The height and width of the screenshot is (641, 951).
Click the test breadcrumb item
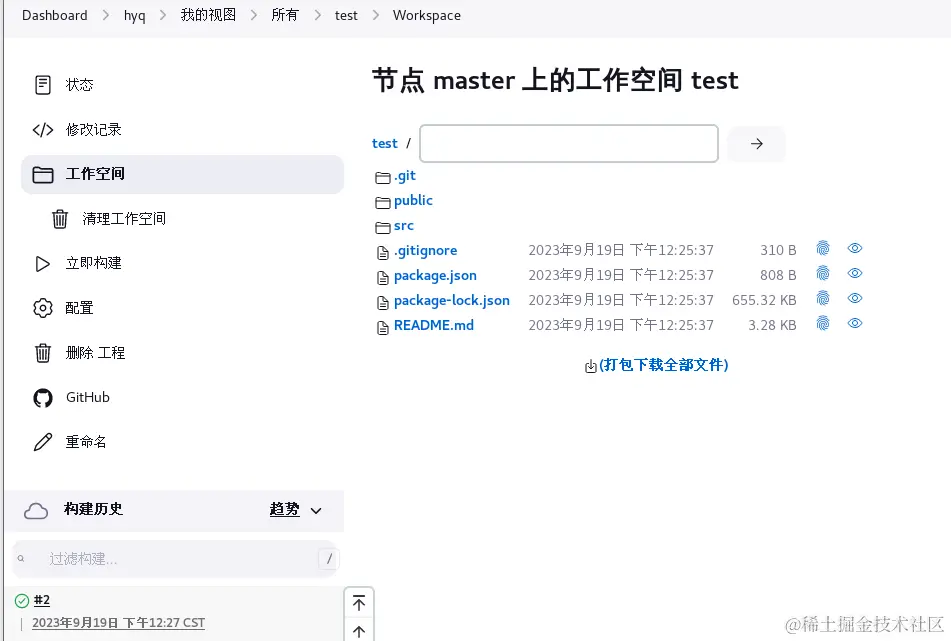346,15
